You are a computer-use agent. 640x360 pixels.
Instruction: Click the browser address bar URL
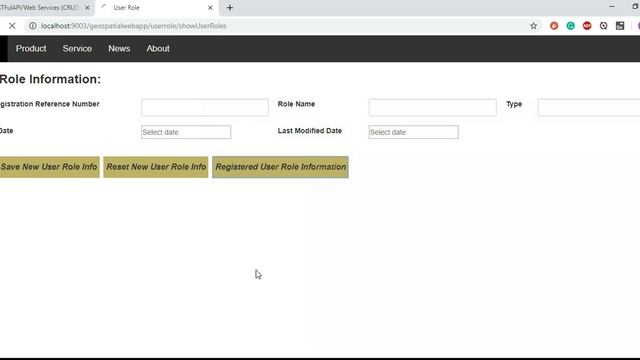133,26
